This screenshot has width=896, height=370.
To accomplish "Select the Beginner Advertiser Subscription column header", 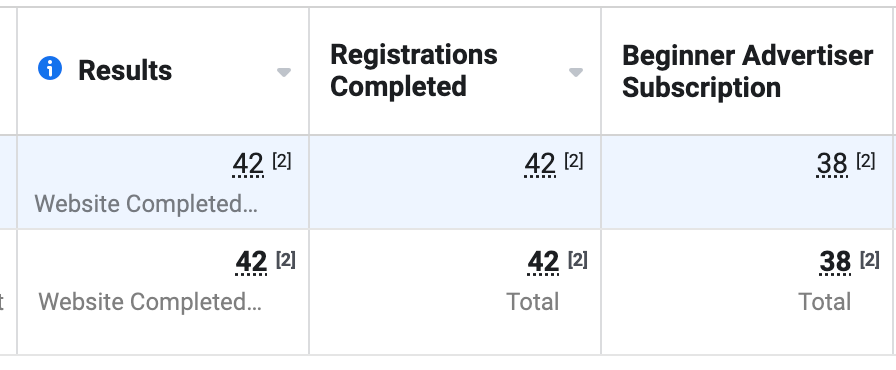I will (x=747, y=71).
